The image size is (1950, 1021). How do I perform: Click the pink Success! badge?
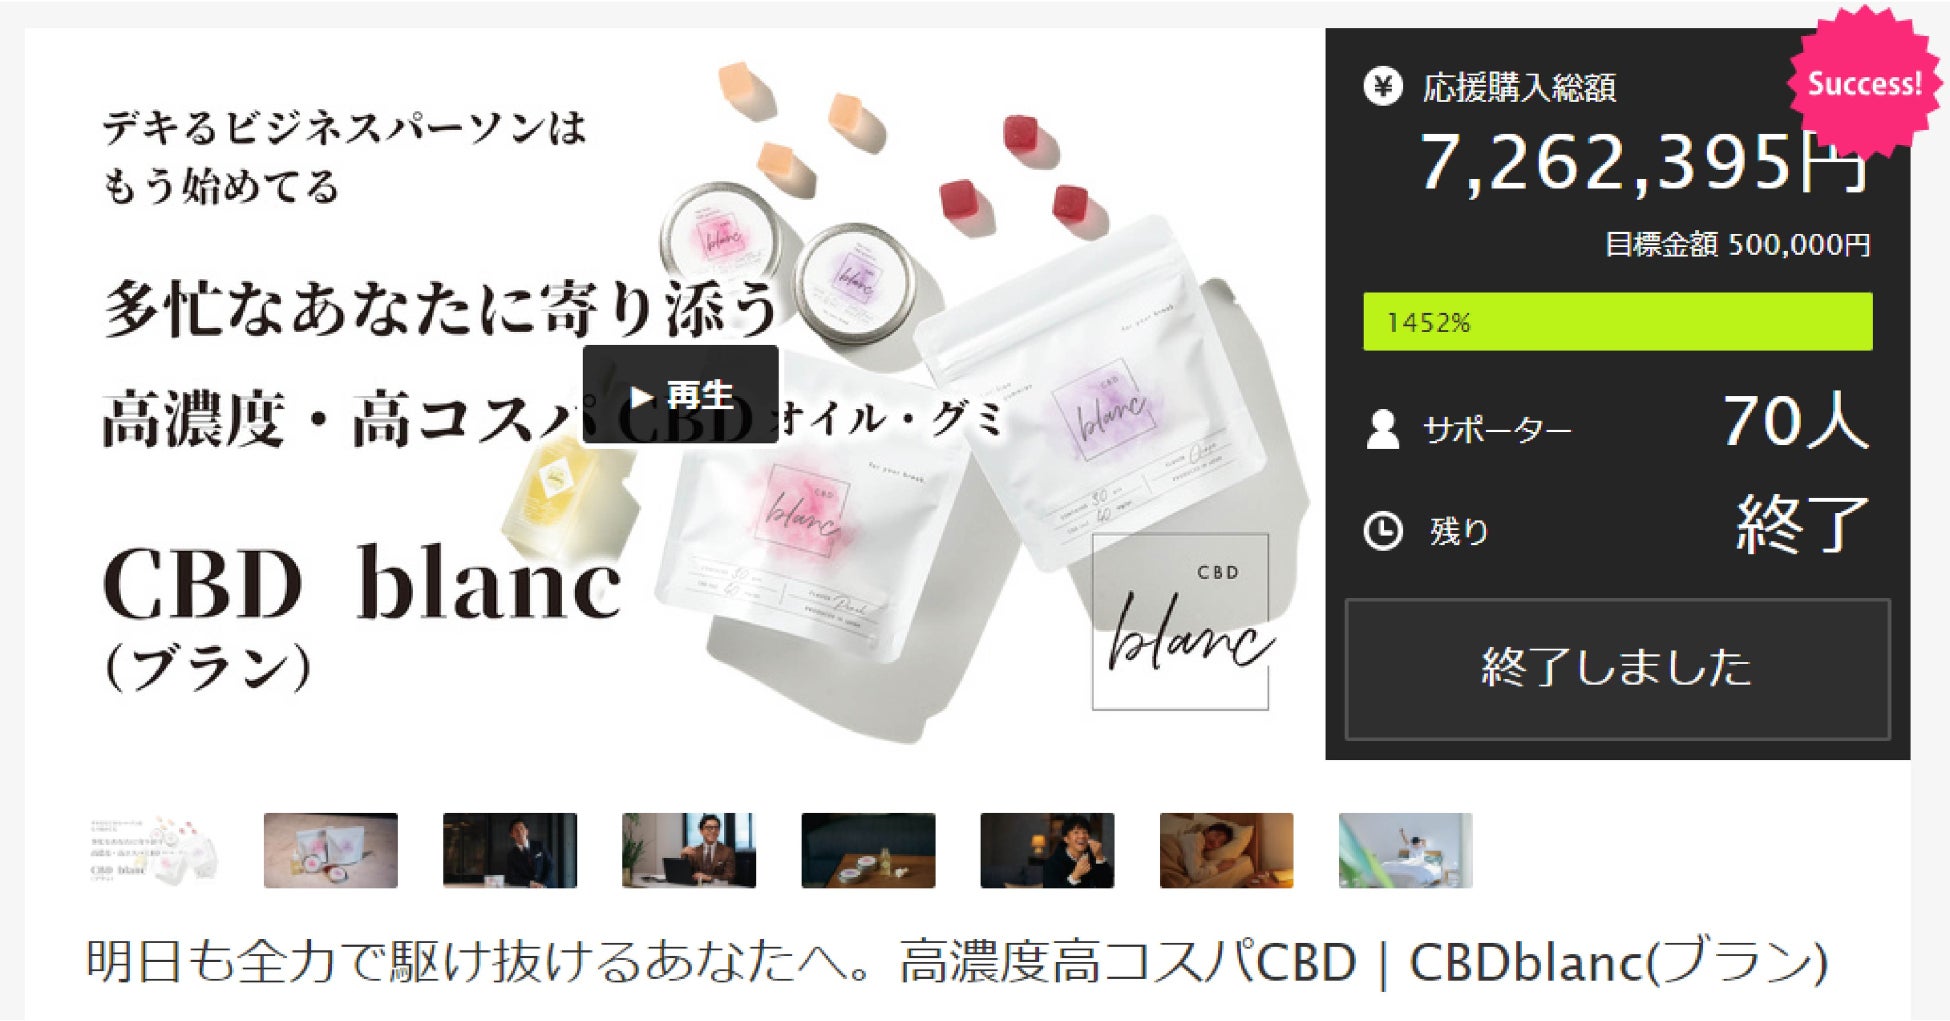pos(1864,84)
